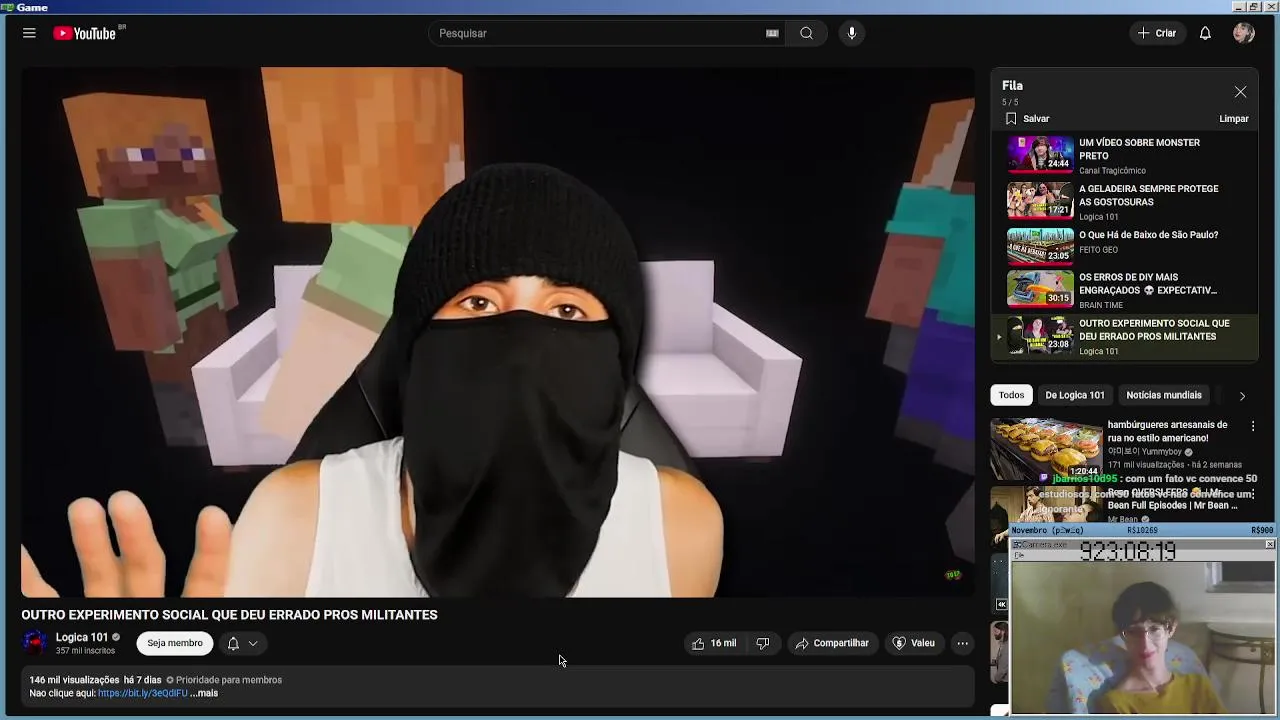Close the Fila queue panel

pos(1240,92)
